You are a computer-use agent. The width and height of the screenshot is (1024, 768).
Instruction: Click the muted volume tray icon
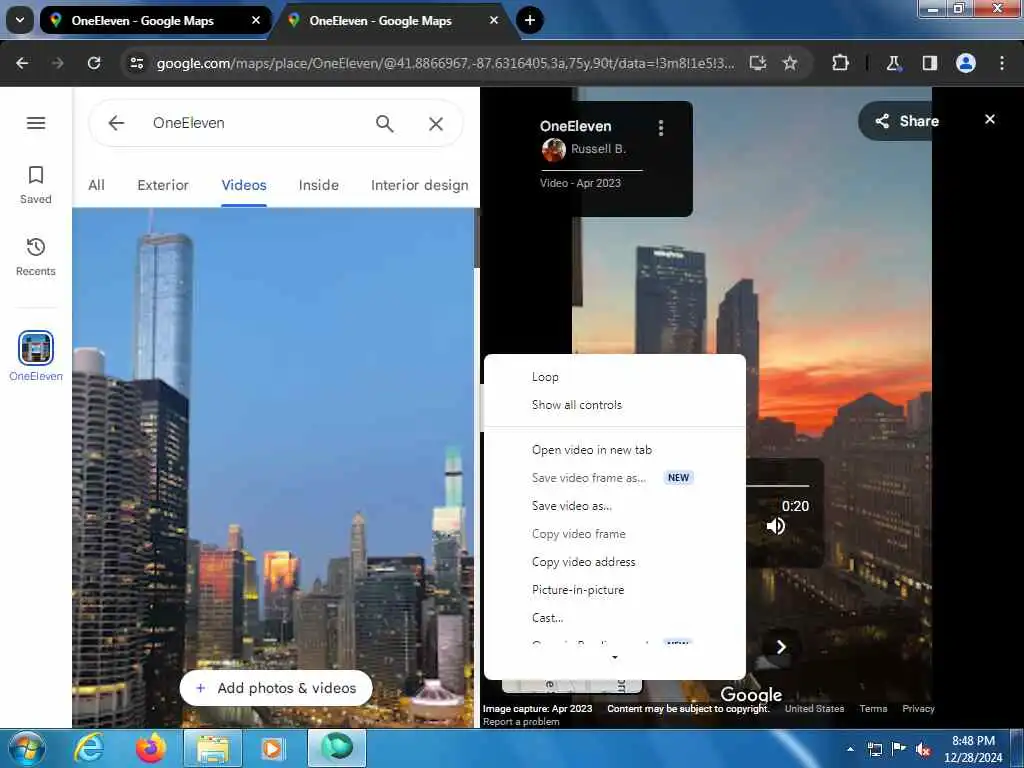click(922, 749)
